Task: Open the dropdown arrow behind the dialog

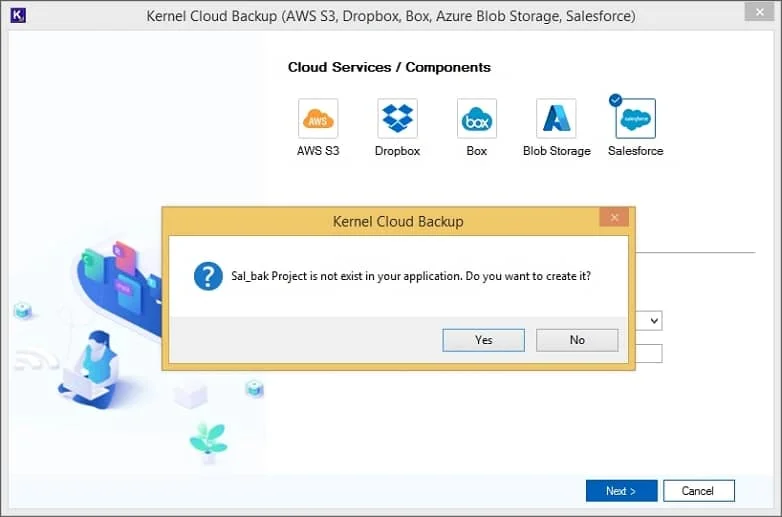Action: tap(654, 321)
